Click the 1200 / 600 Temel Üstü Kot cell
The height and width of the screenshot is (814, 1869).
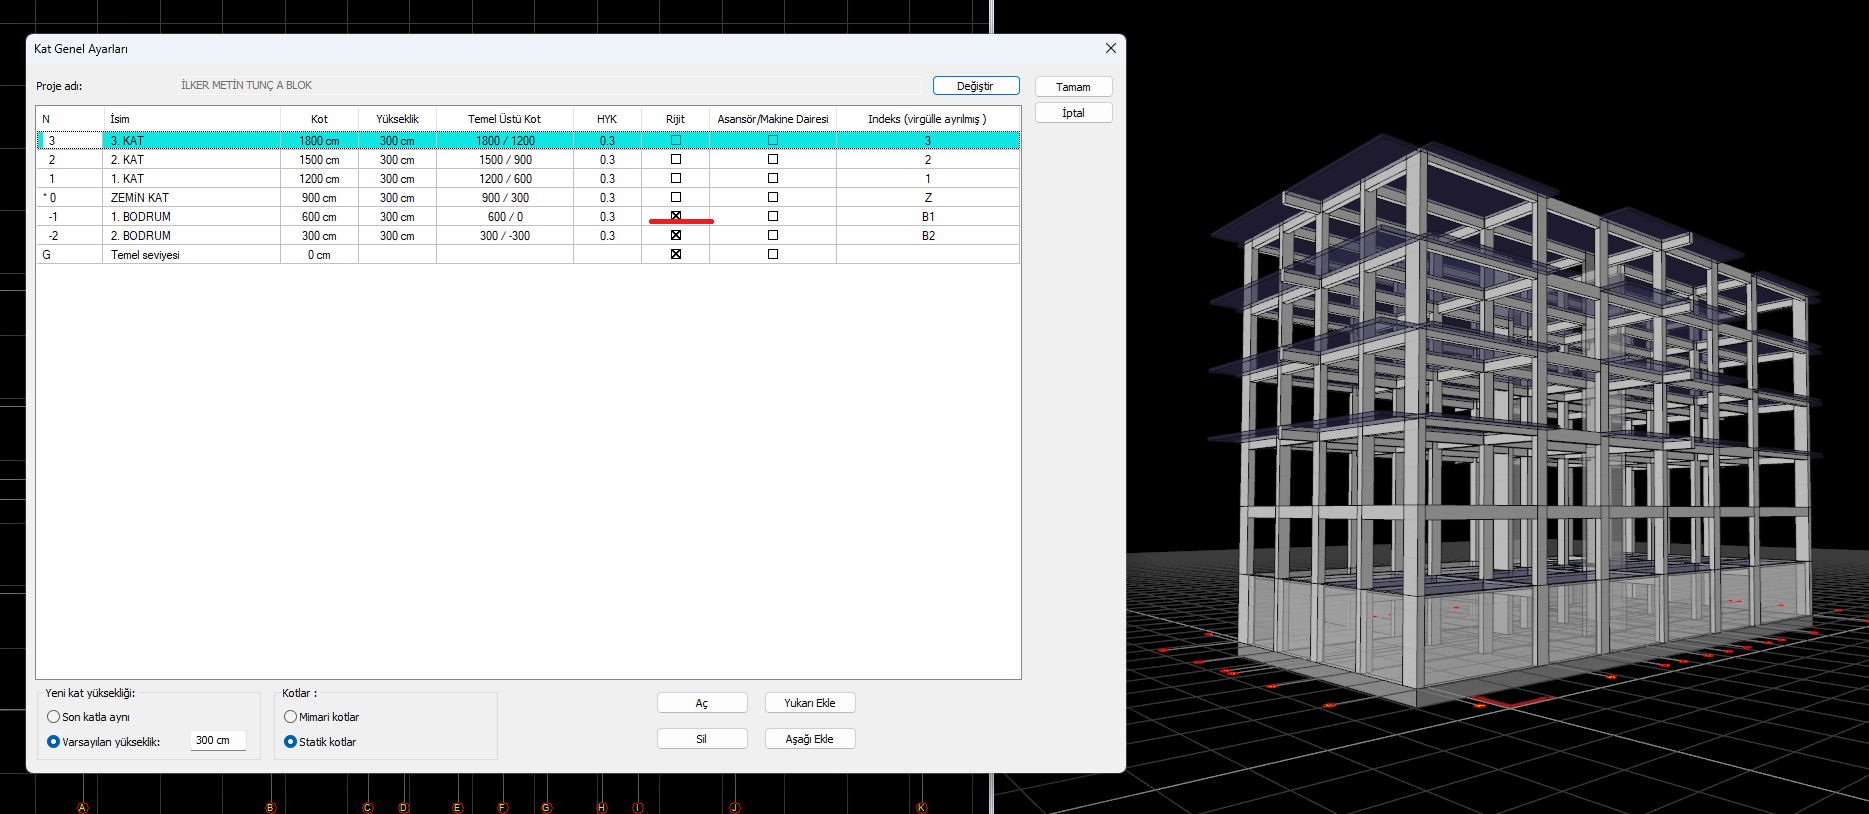pos(505,179)
